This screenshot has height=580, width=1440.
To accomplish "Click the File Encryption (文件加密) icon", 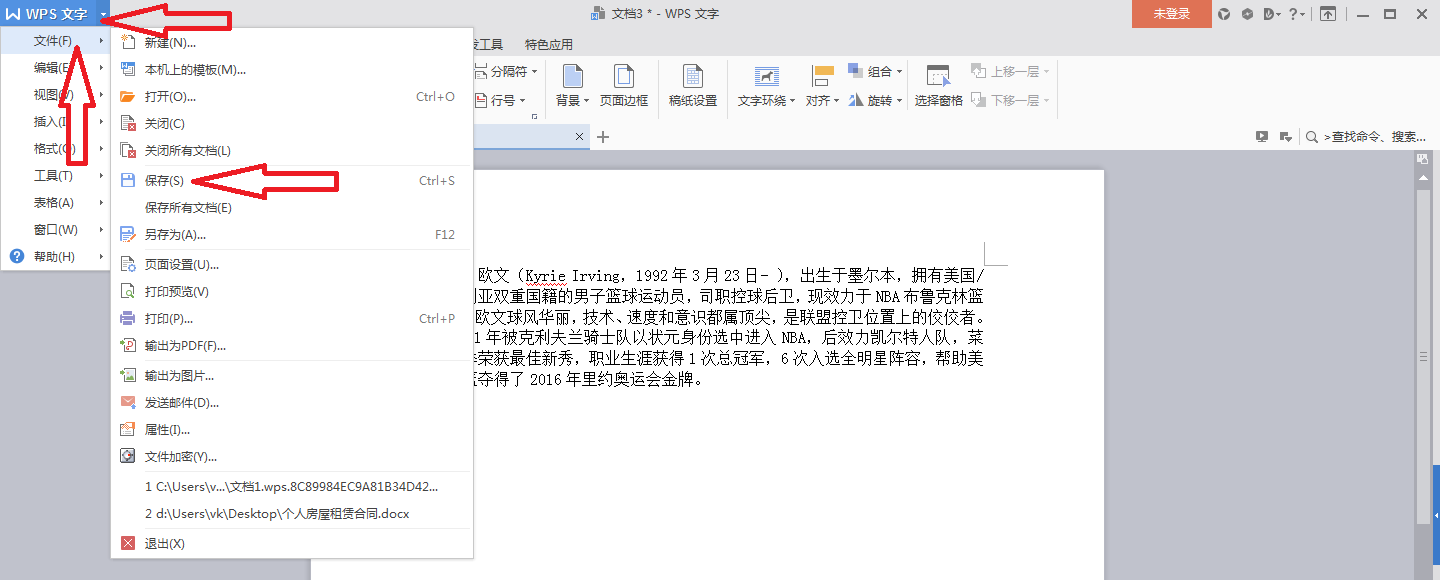I will click(x=127, y=457).
